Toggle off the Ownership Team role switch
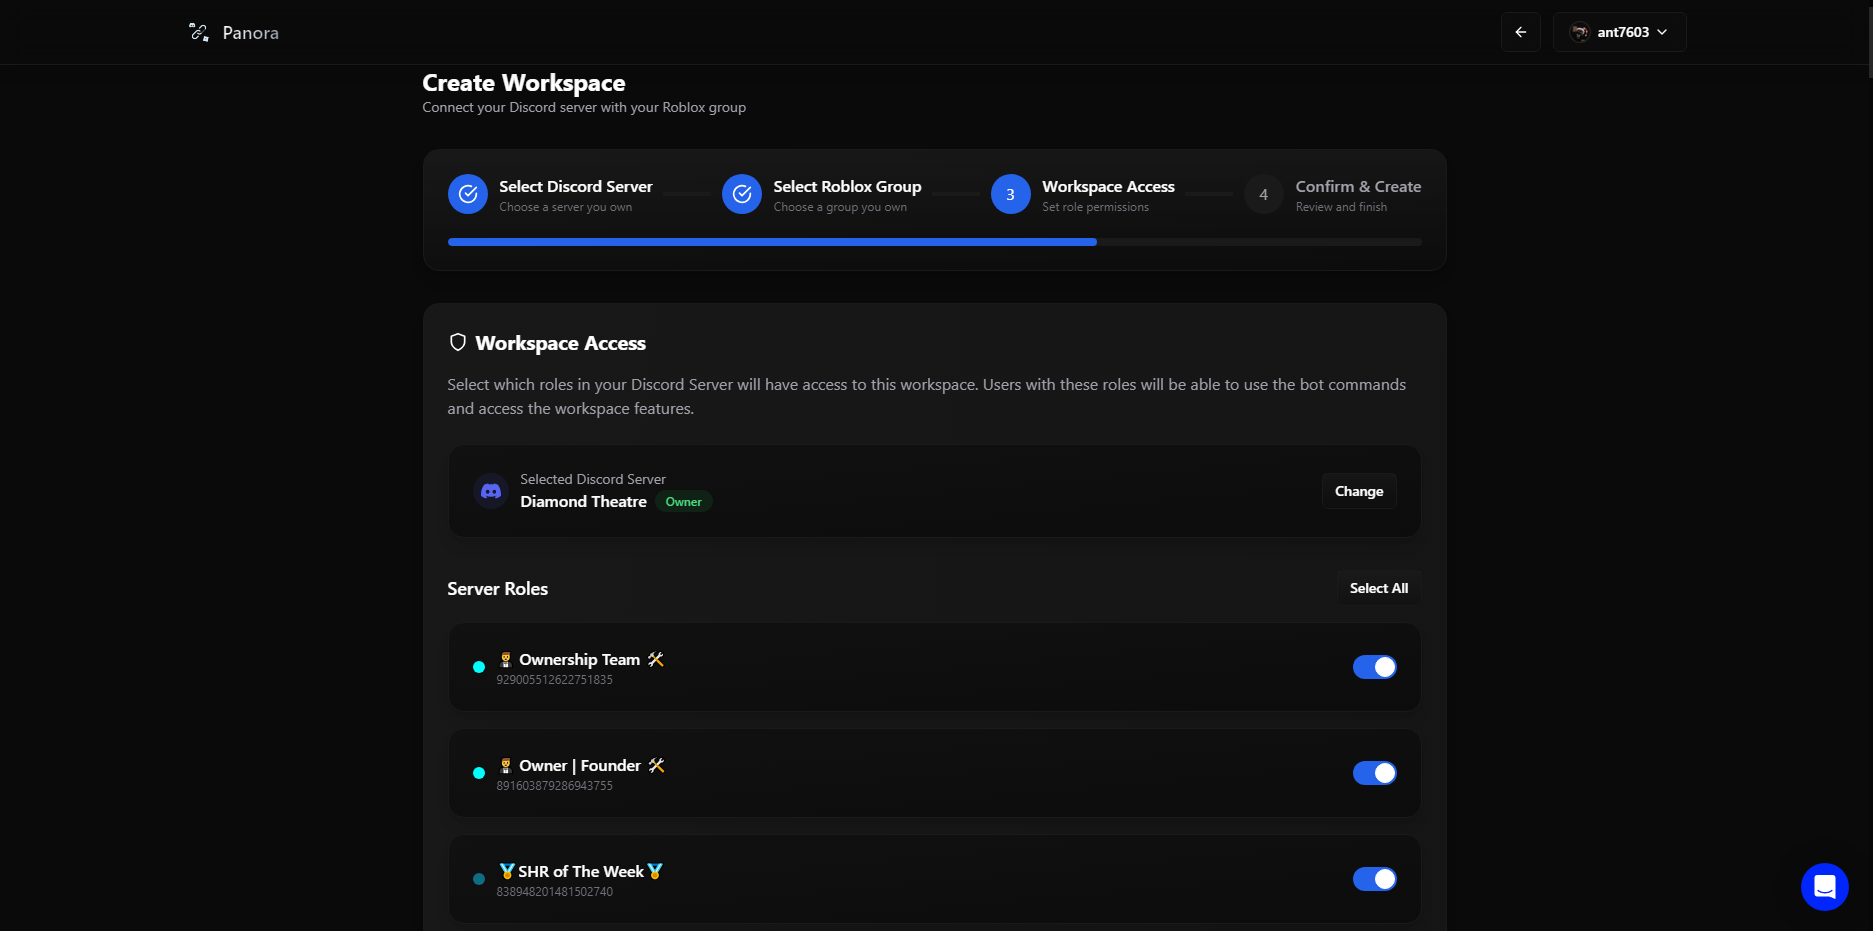Viewport: 1873px width, 931px height. click(1374, 667)
